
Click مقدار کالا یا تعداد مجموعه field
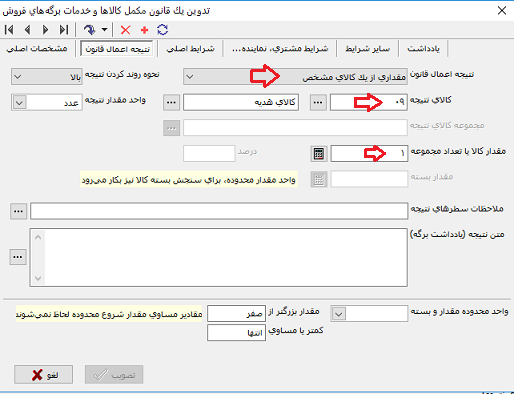point(369,153)
